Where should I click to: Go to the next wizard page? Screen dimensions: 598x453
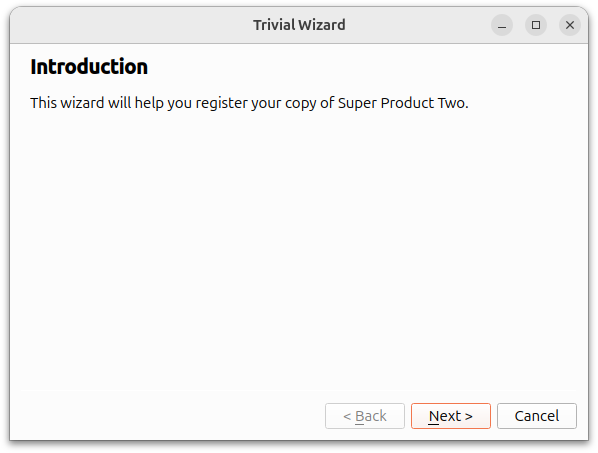pos(451,416)
